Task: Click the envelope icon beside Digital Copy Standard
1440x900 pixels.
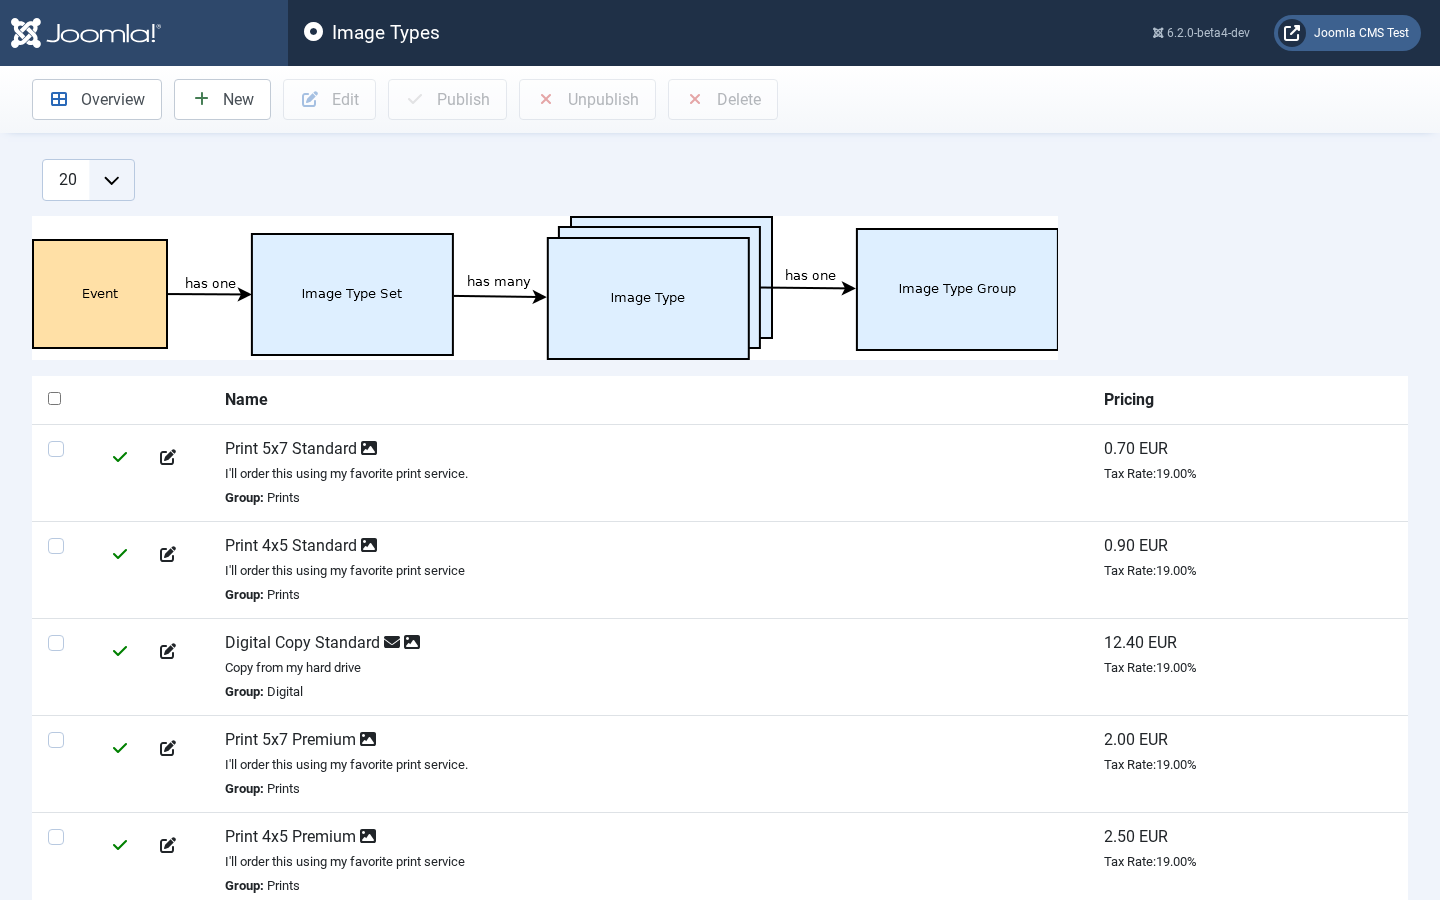Action: (x=392, y=642)
